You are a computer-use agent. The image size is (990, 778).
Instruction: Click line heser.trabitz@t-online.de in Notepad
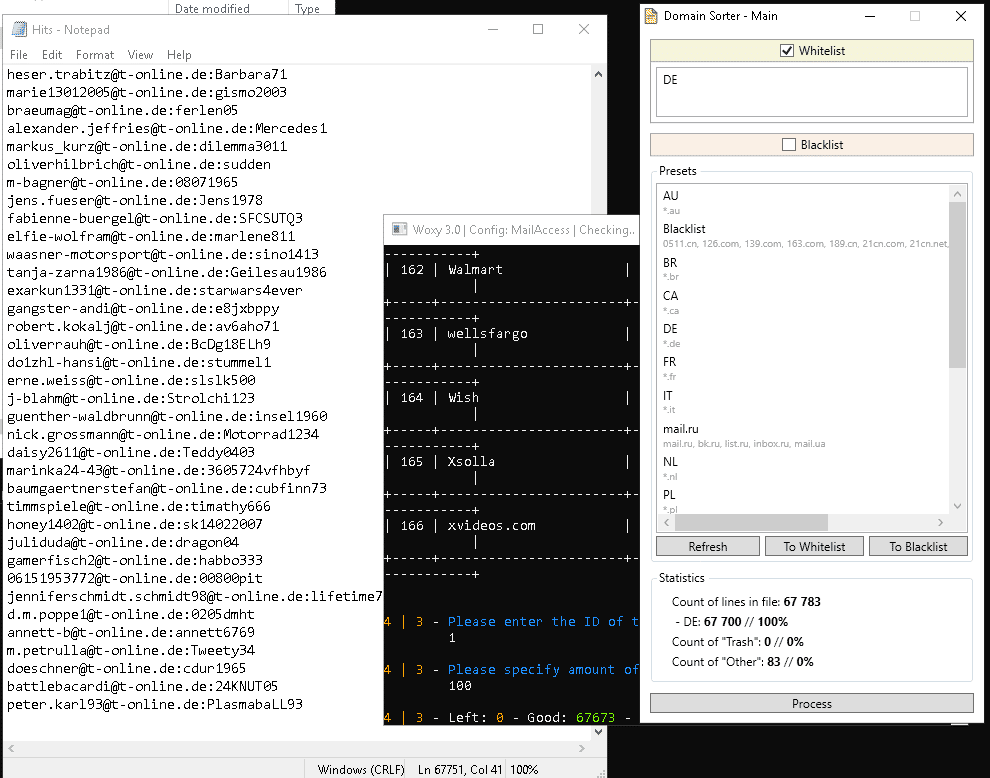click(x=147, y=75)
